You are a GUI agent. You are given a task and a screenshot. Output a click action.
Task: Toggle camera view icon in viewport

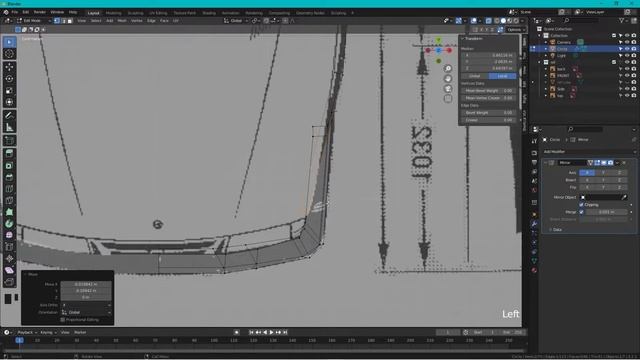click(x=448, y=89)
